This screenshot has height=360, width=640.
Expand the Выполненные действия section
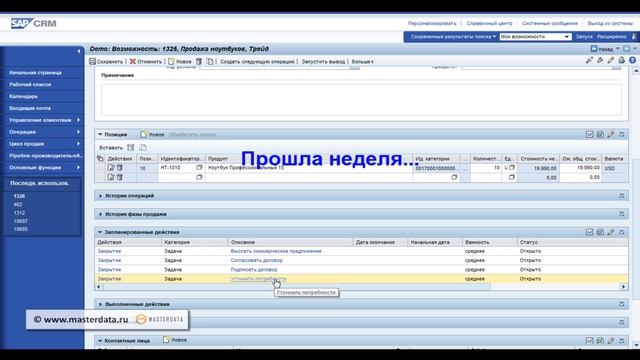(x=100, y=304)
